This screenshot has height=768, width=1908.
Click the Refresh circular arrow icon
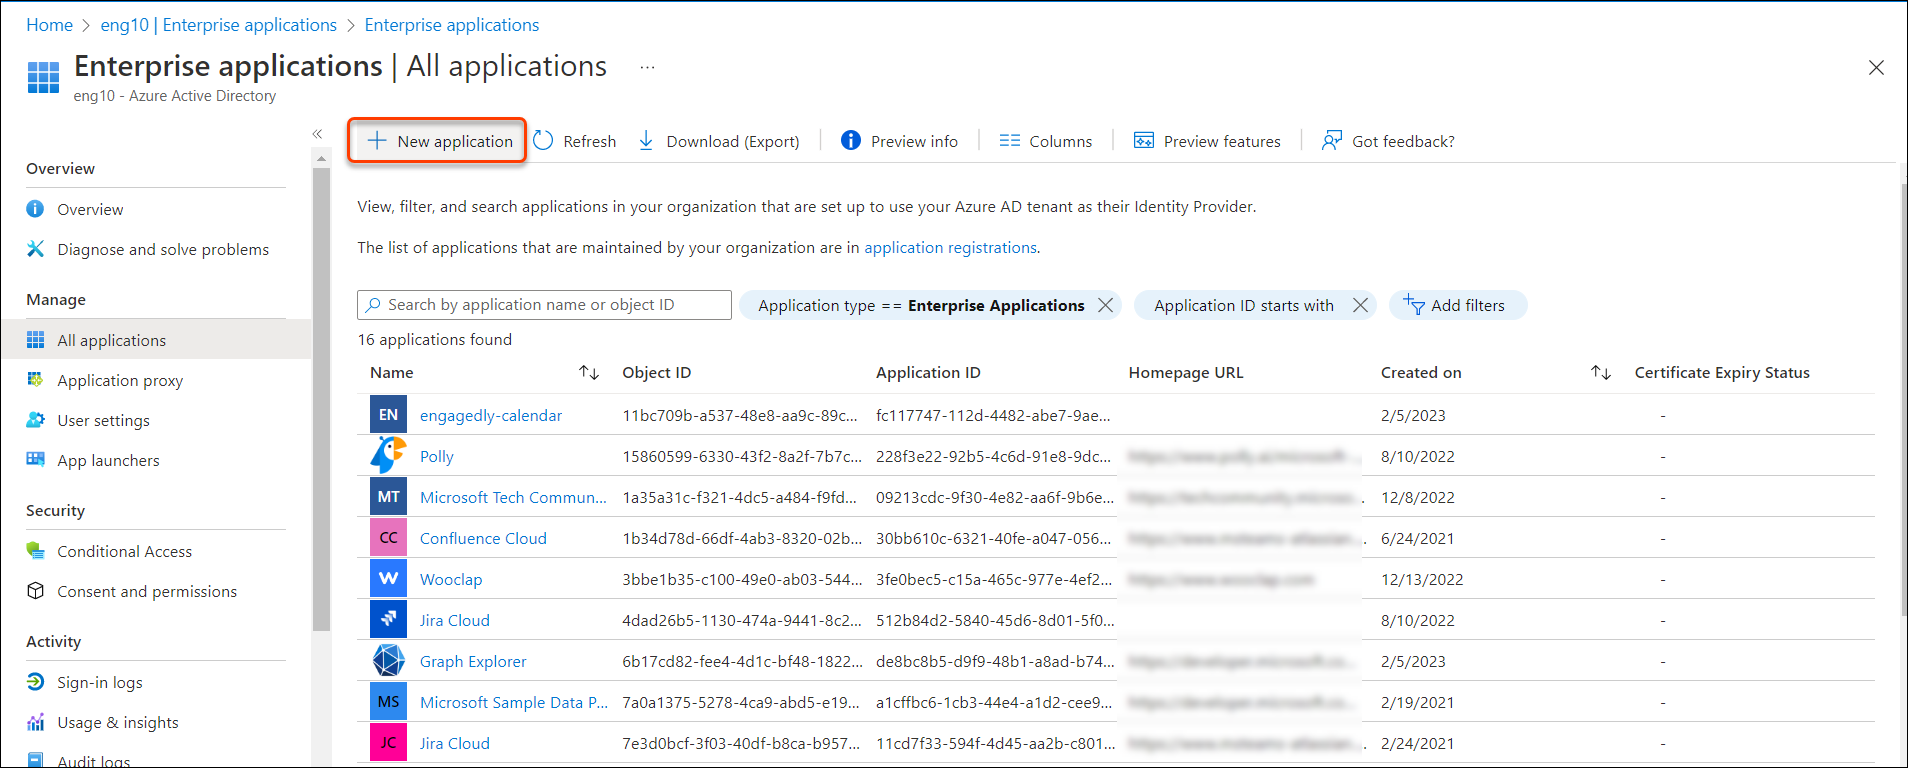coord(543,141)
